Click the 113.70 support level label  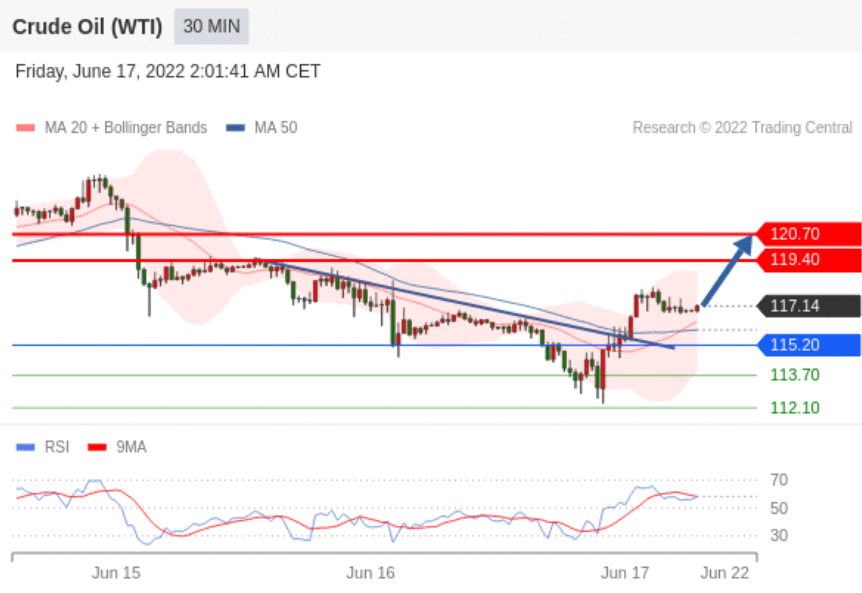[x=795, y=375]
